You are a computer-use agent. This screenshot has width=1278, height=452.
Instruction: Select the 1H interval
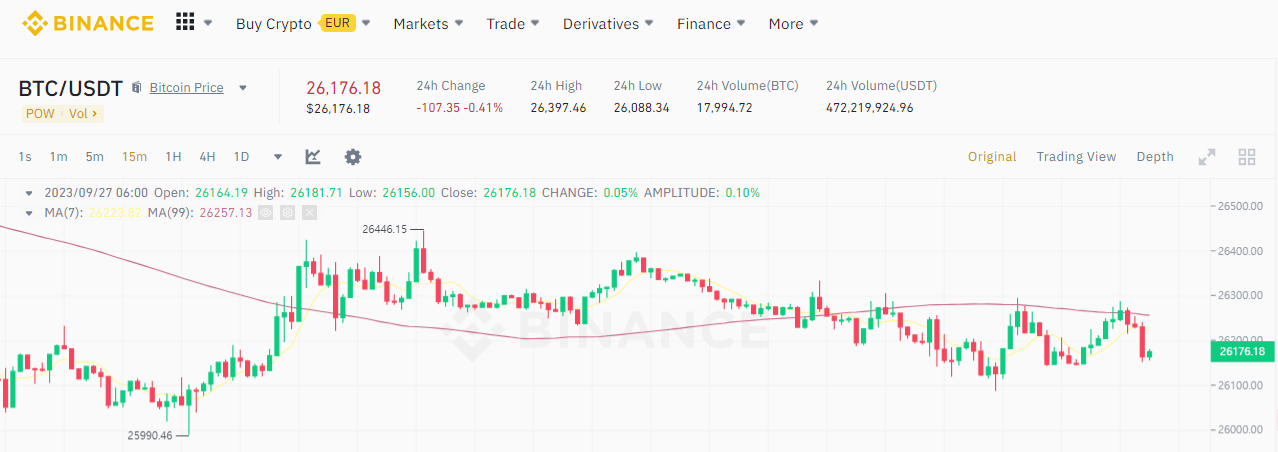click(173, 157)
